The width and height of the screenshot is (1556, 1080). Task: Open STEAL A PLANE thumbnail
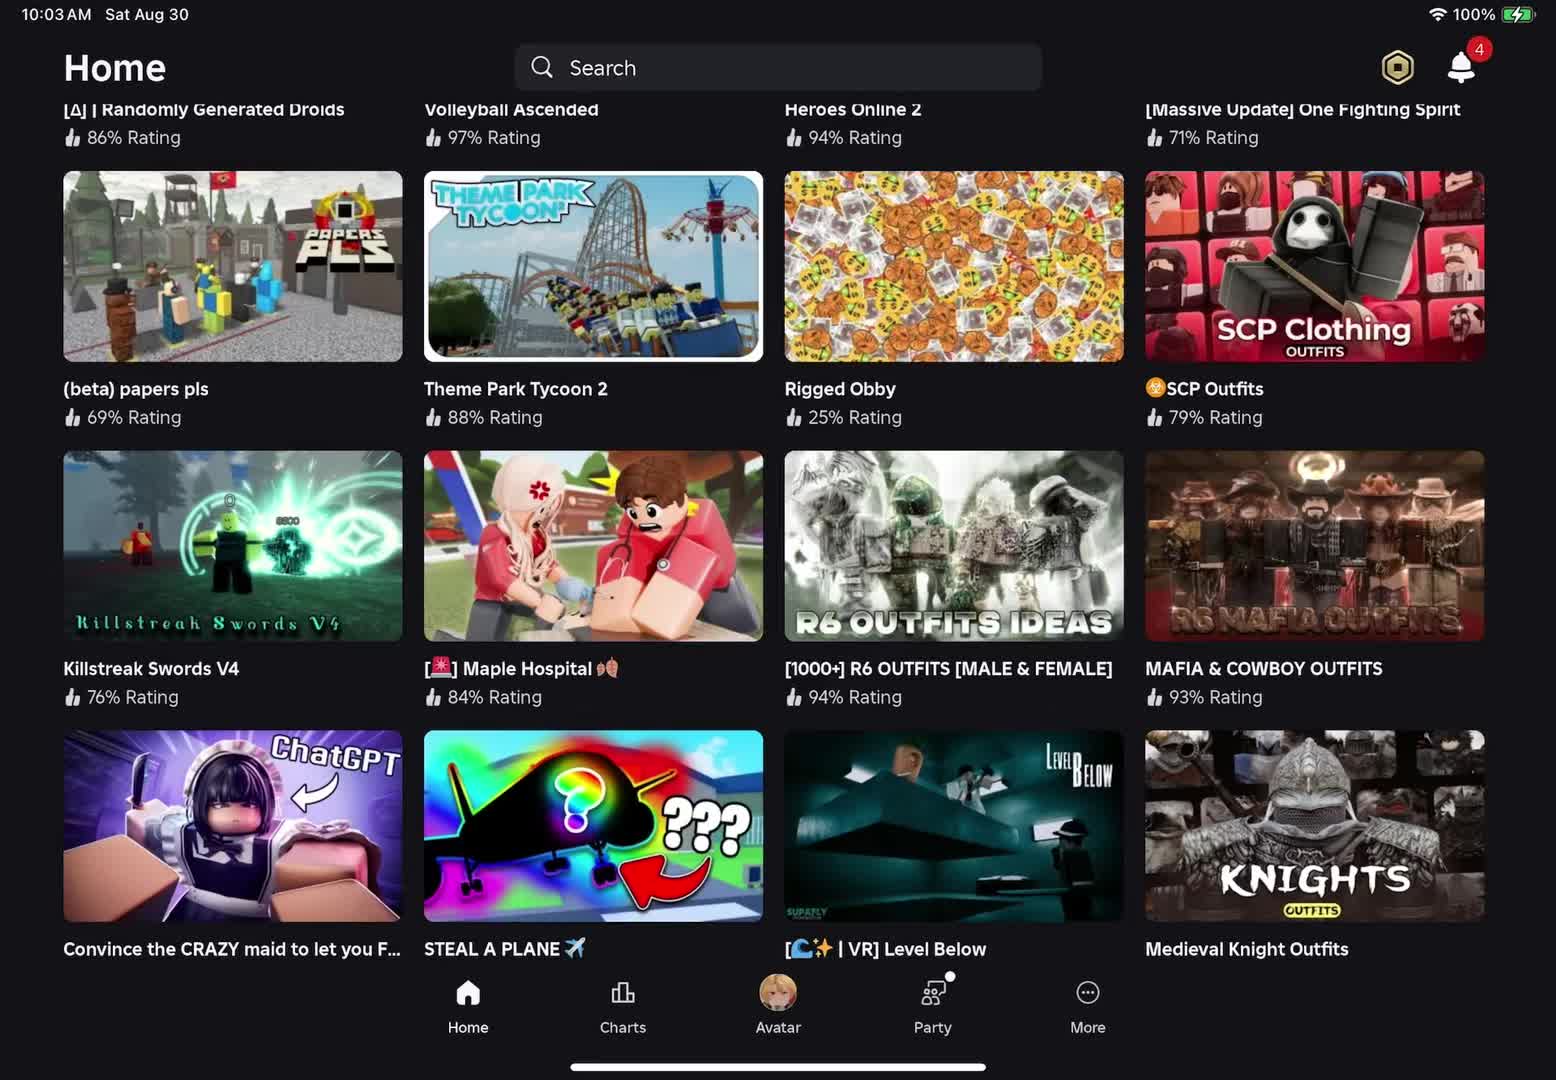tap(593, 826)
